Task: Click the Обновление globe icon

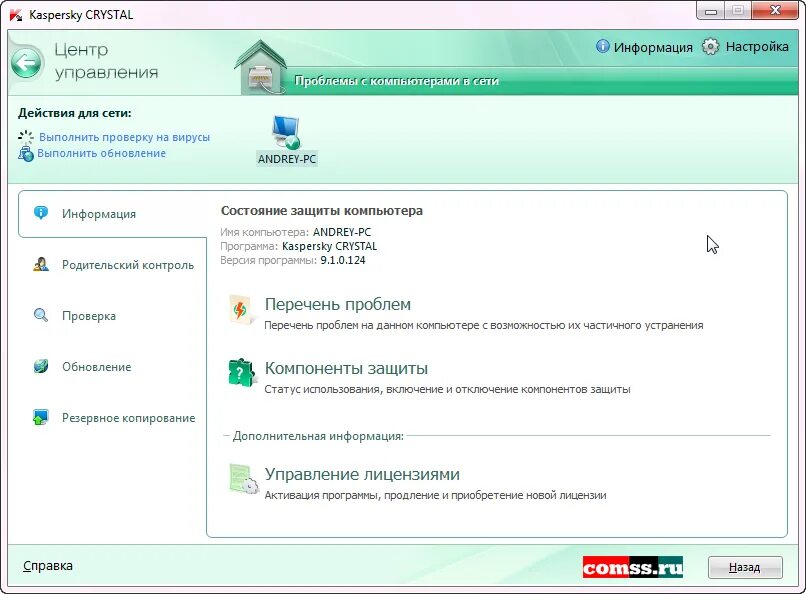Action: point(41,366)
